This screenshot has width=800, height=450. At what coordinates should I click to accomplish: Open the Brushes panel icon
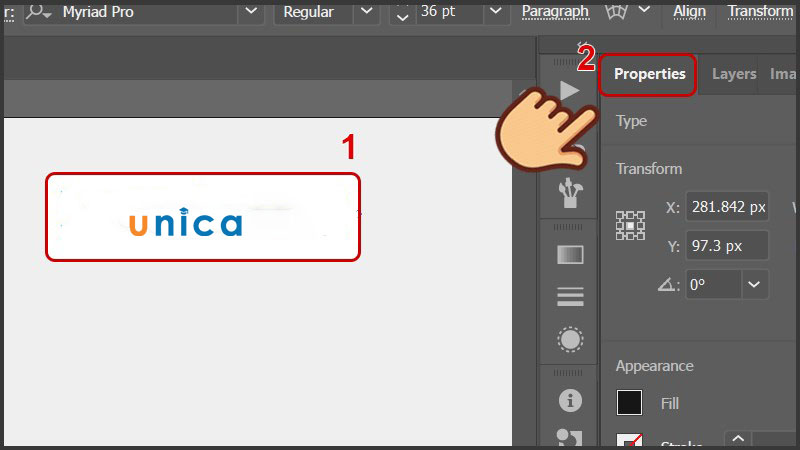(570, 193)
